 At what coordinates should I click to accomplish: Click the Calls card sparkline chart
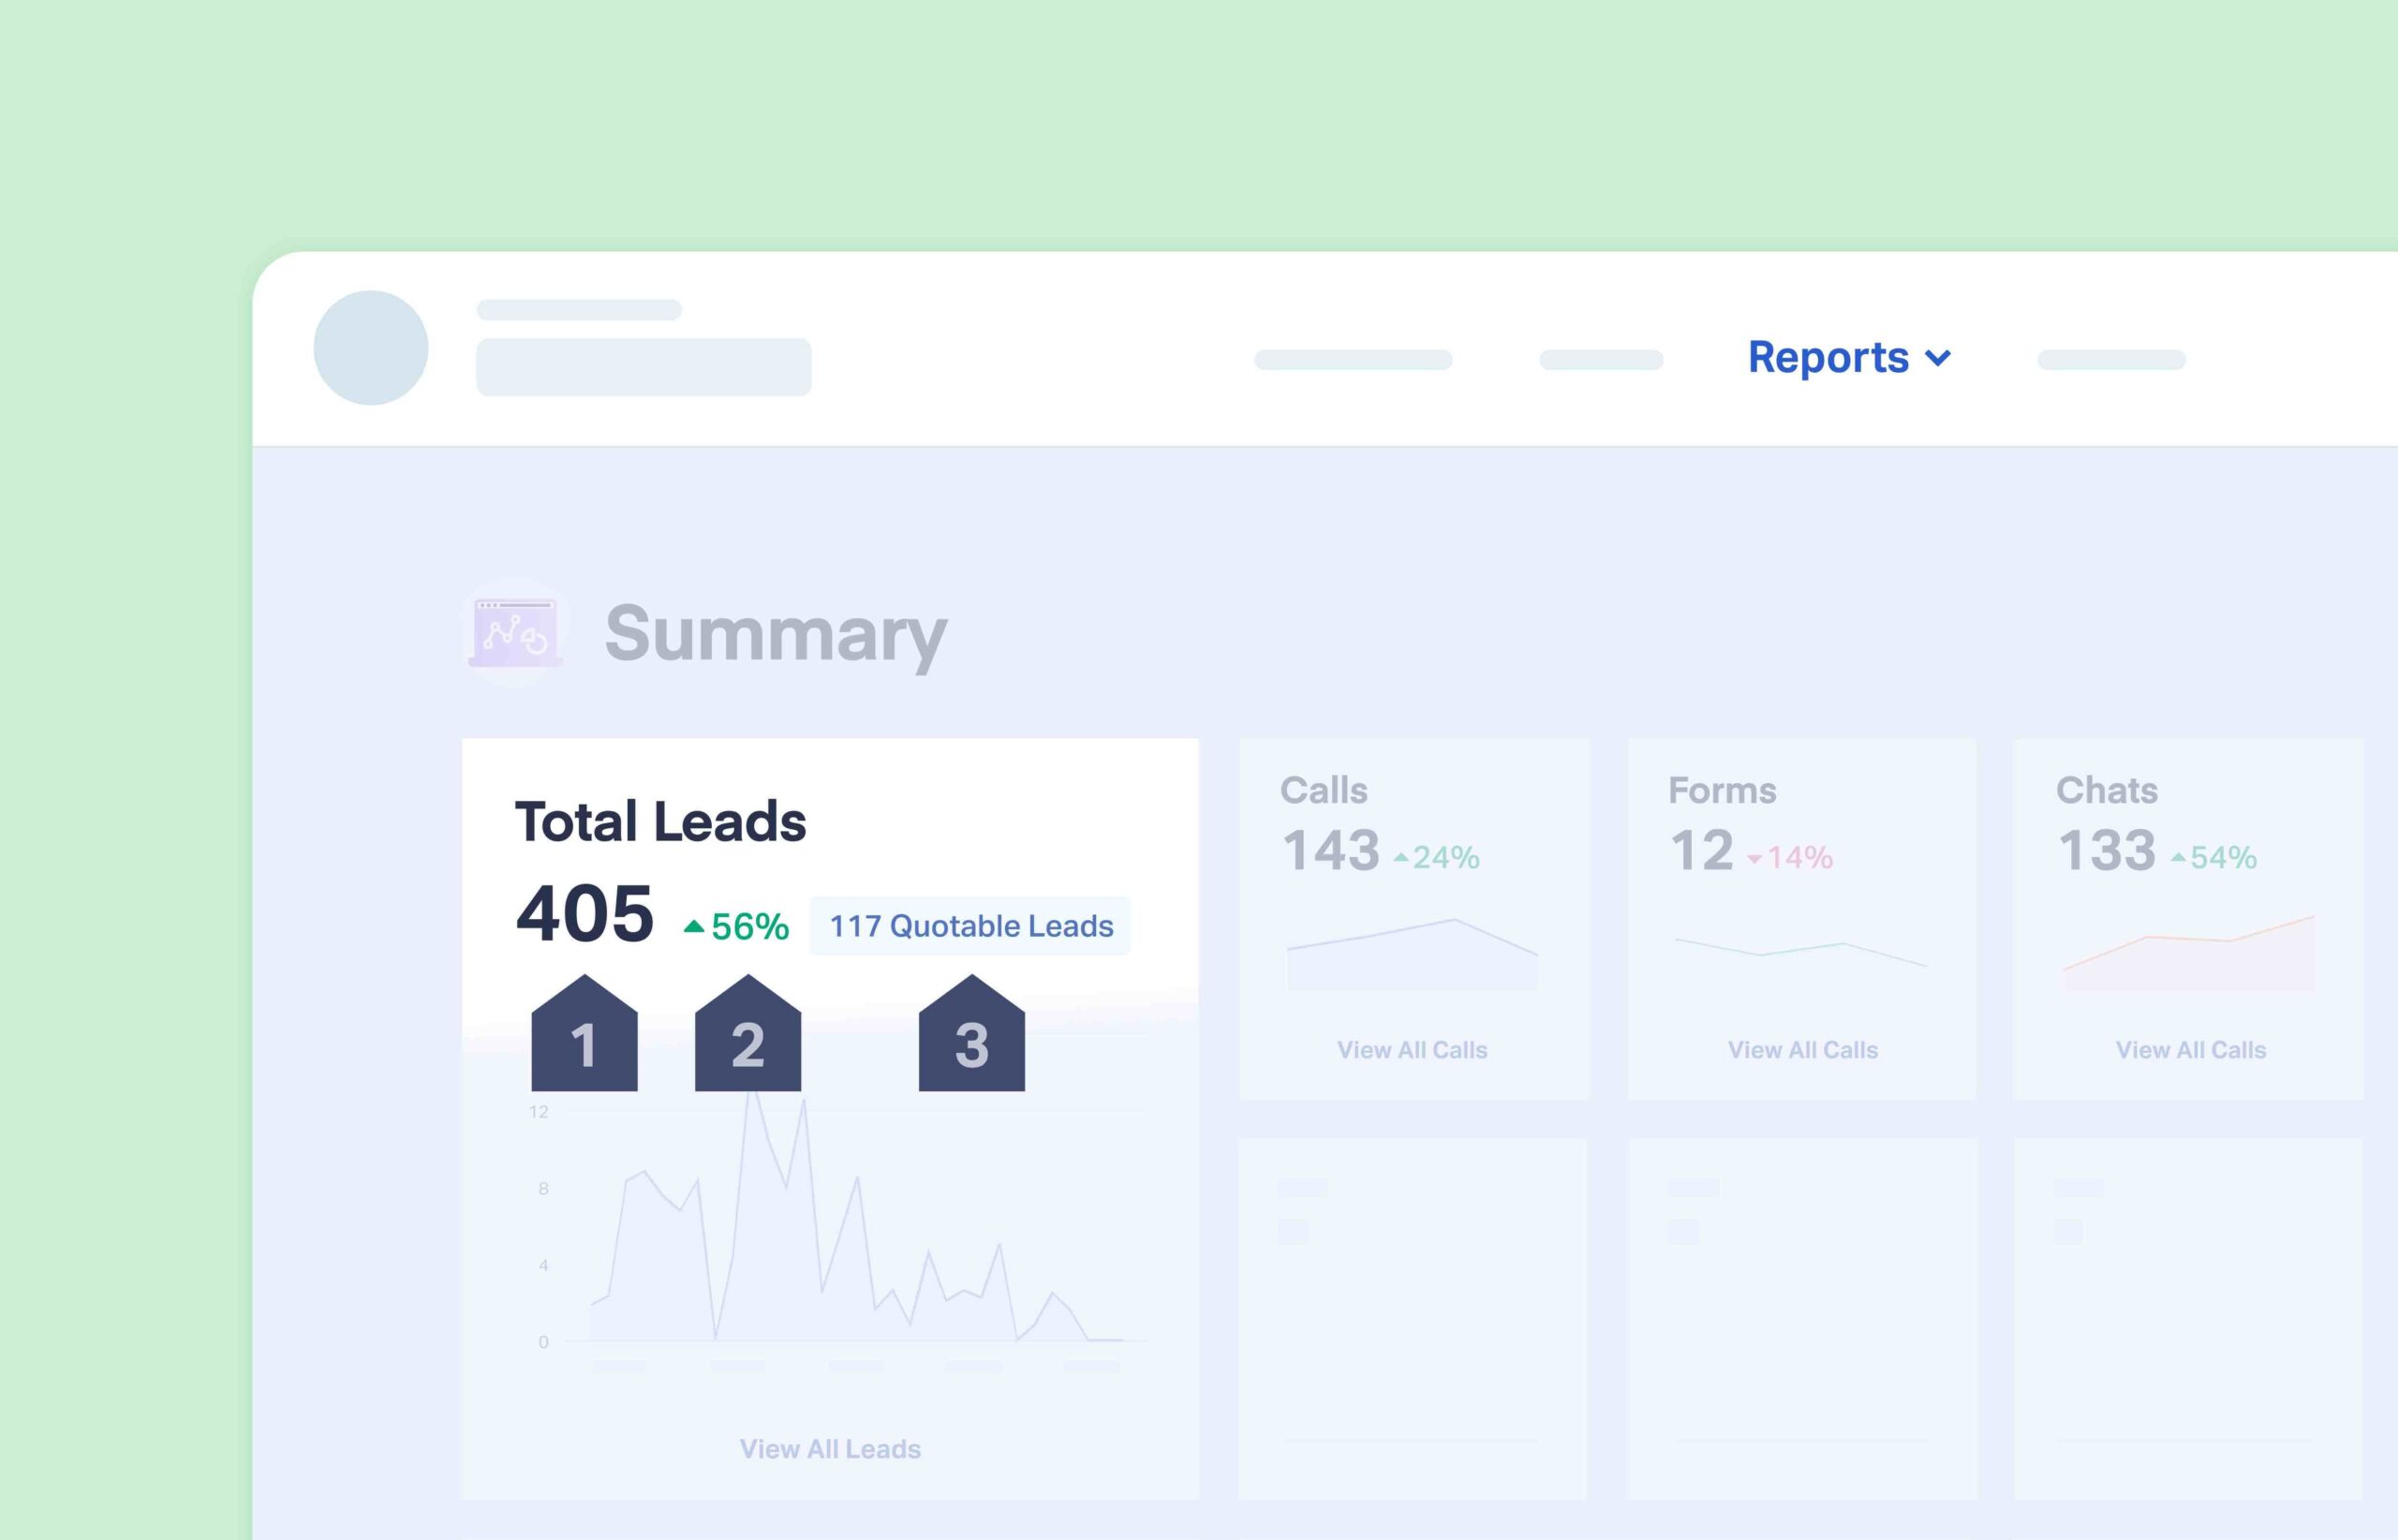[1412, 954]
